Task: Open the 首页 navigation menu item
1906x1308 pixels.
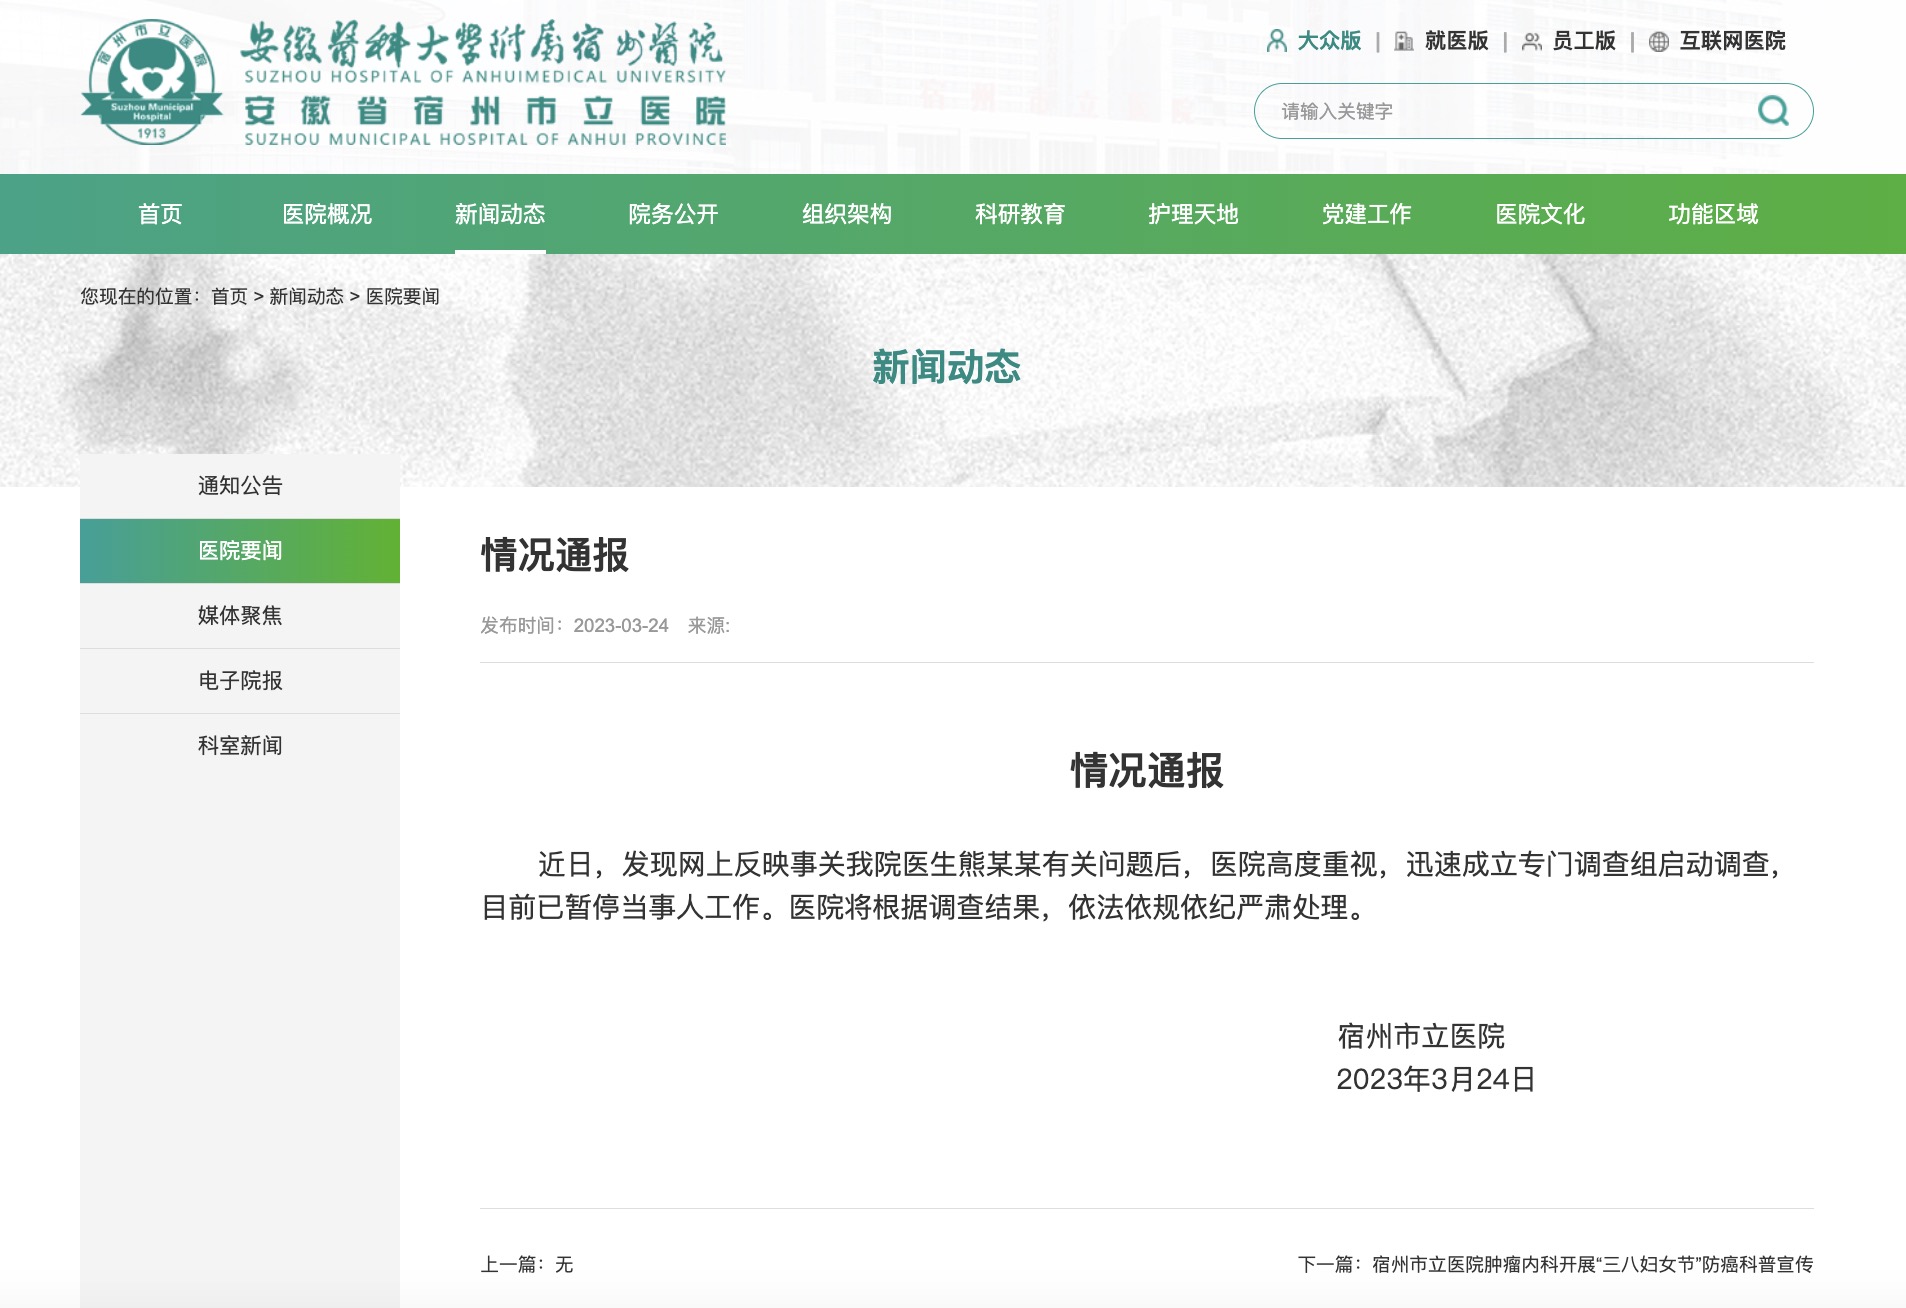Action: (x=160, y=214)
